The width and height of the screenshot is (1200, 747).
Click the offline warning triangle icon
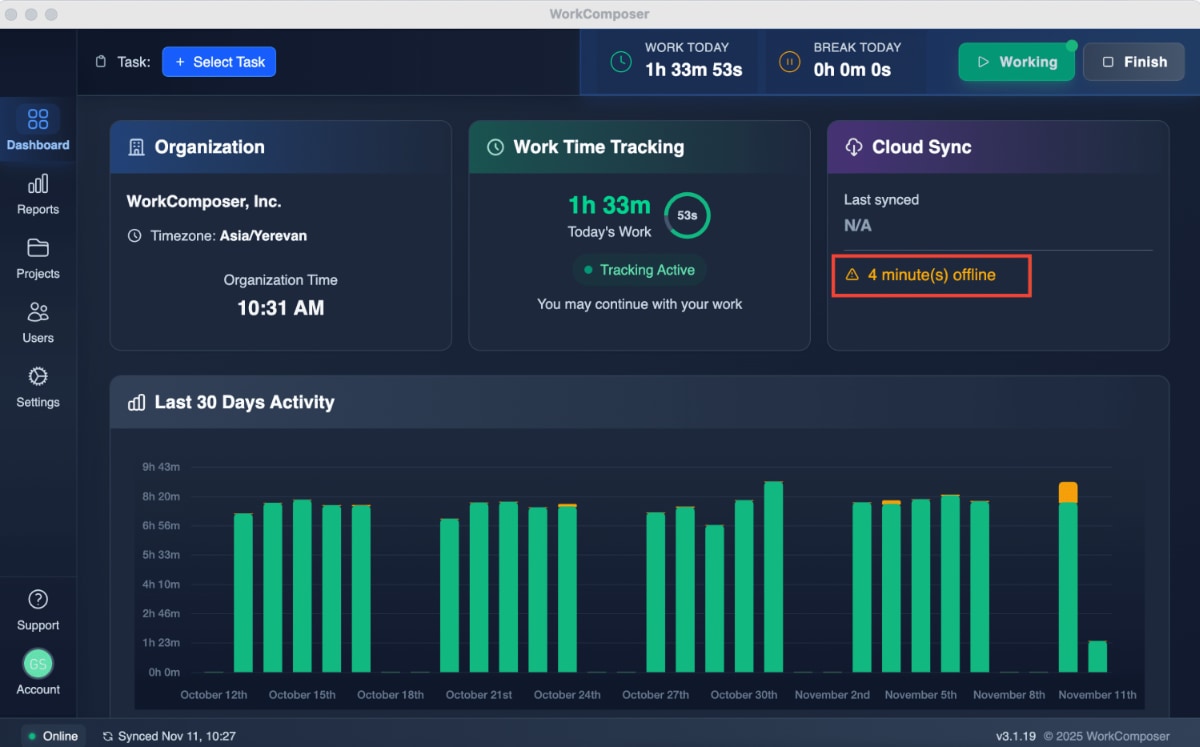coord(854,274)
